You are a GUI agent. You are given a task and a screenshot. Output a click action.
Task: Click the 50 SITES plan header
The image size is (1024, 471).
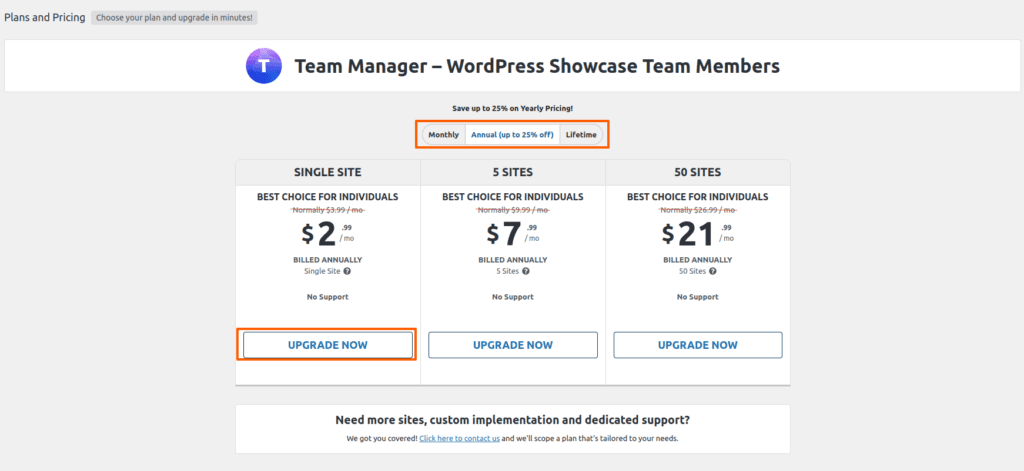tap(697, 172)
